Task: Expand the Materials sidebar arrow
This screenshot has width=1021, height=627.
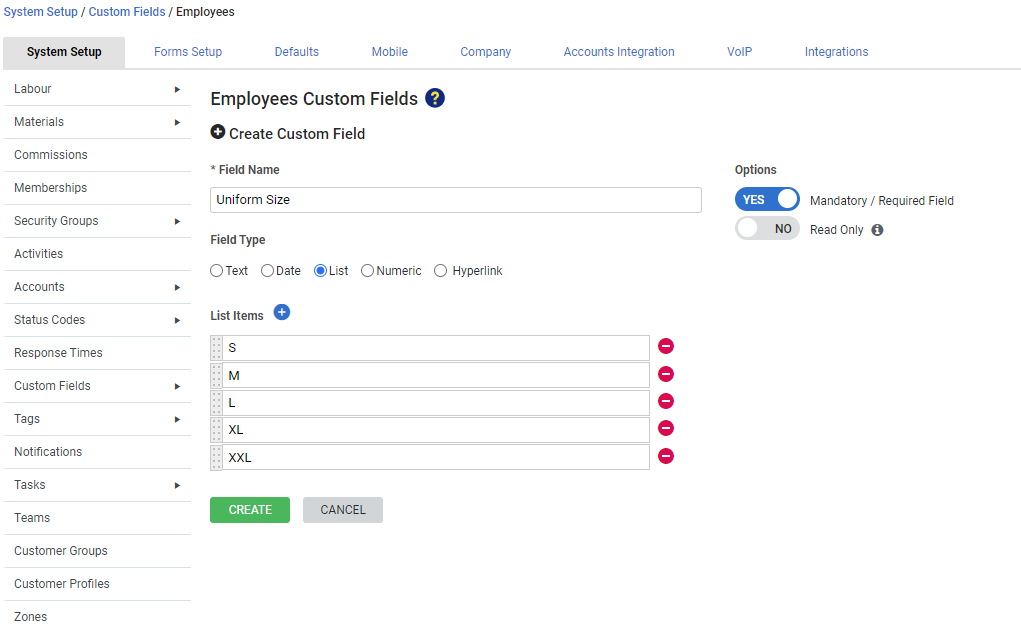Action: (x=177, y=122)
